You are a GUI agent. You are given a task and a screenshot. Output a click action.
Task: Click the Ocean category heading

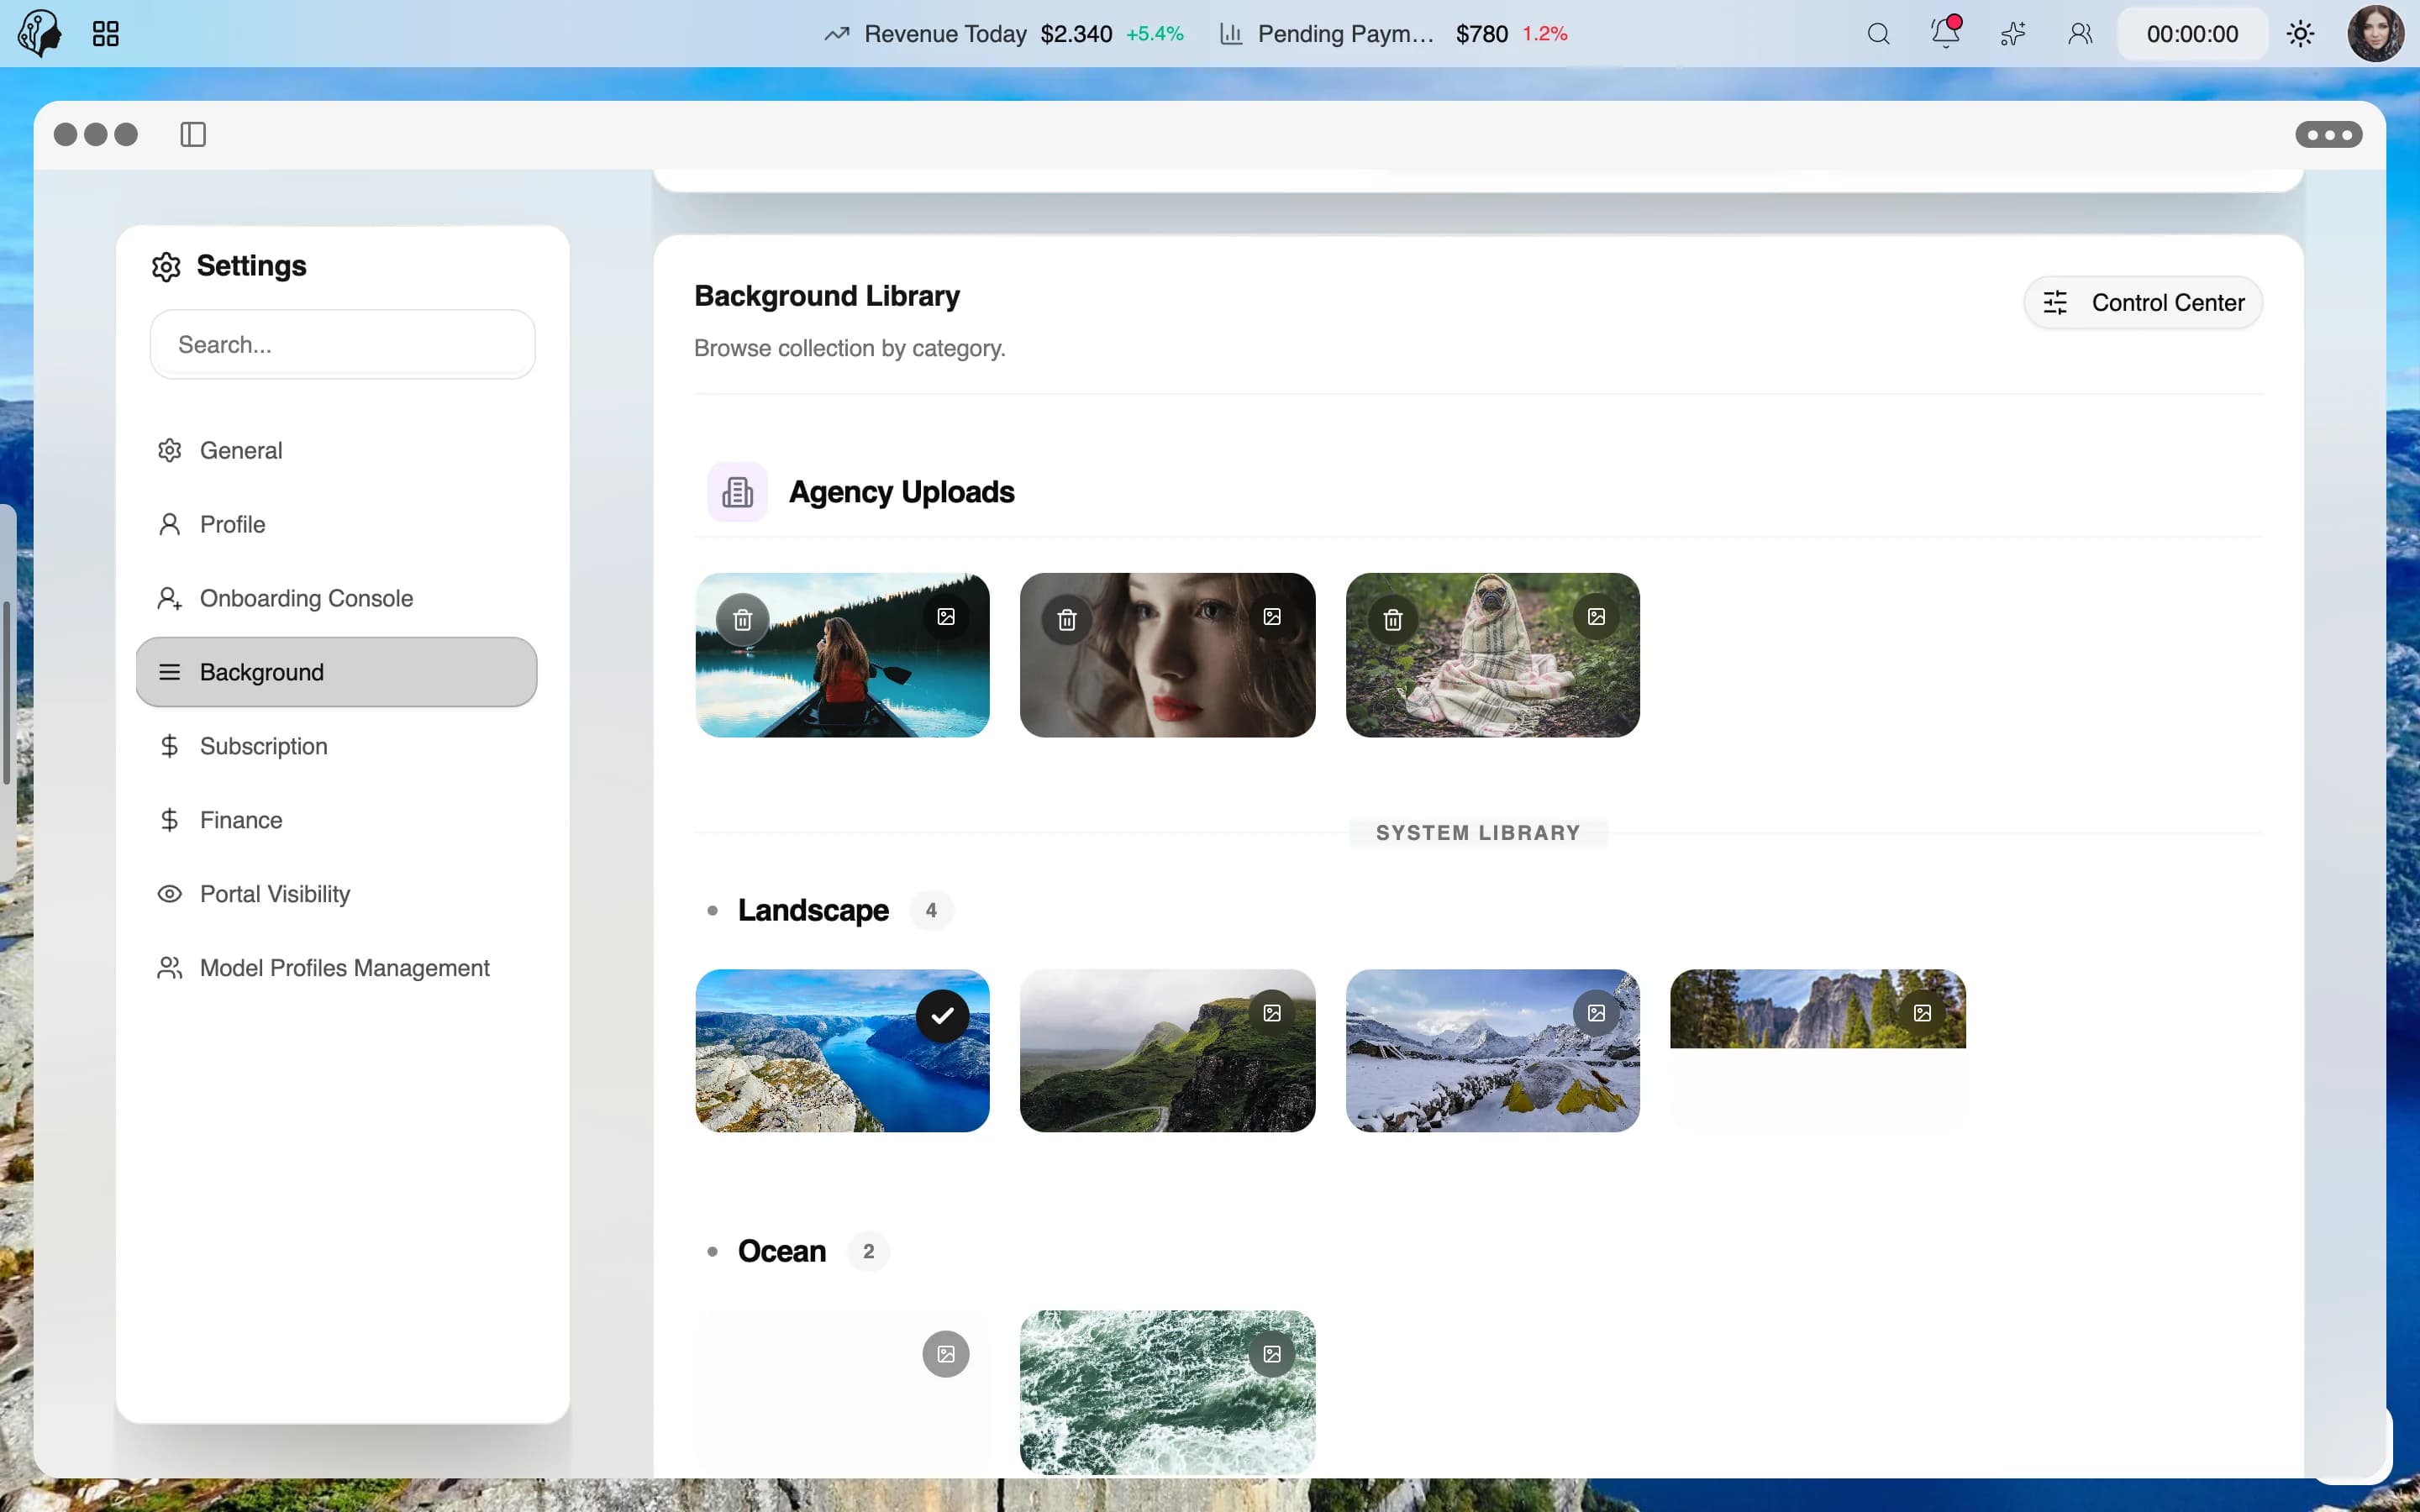[782, 1251]
